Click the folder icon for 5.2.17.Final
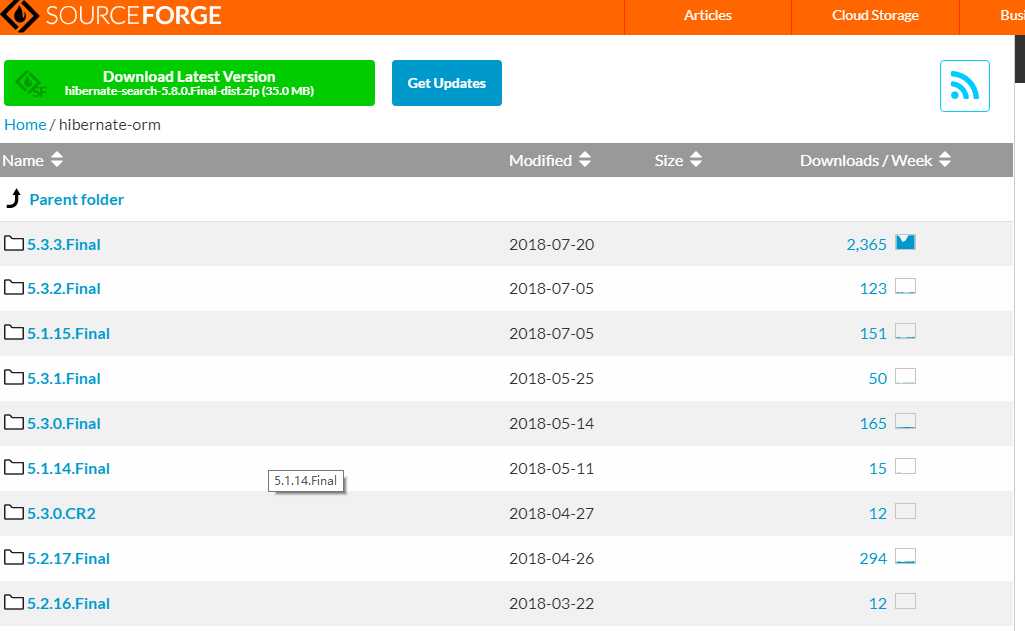 tap(14, 558)
